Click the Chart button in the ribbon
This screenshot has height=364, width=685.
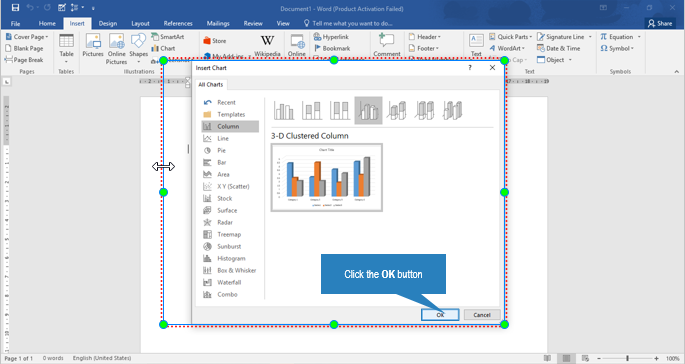(163, 49)
